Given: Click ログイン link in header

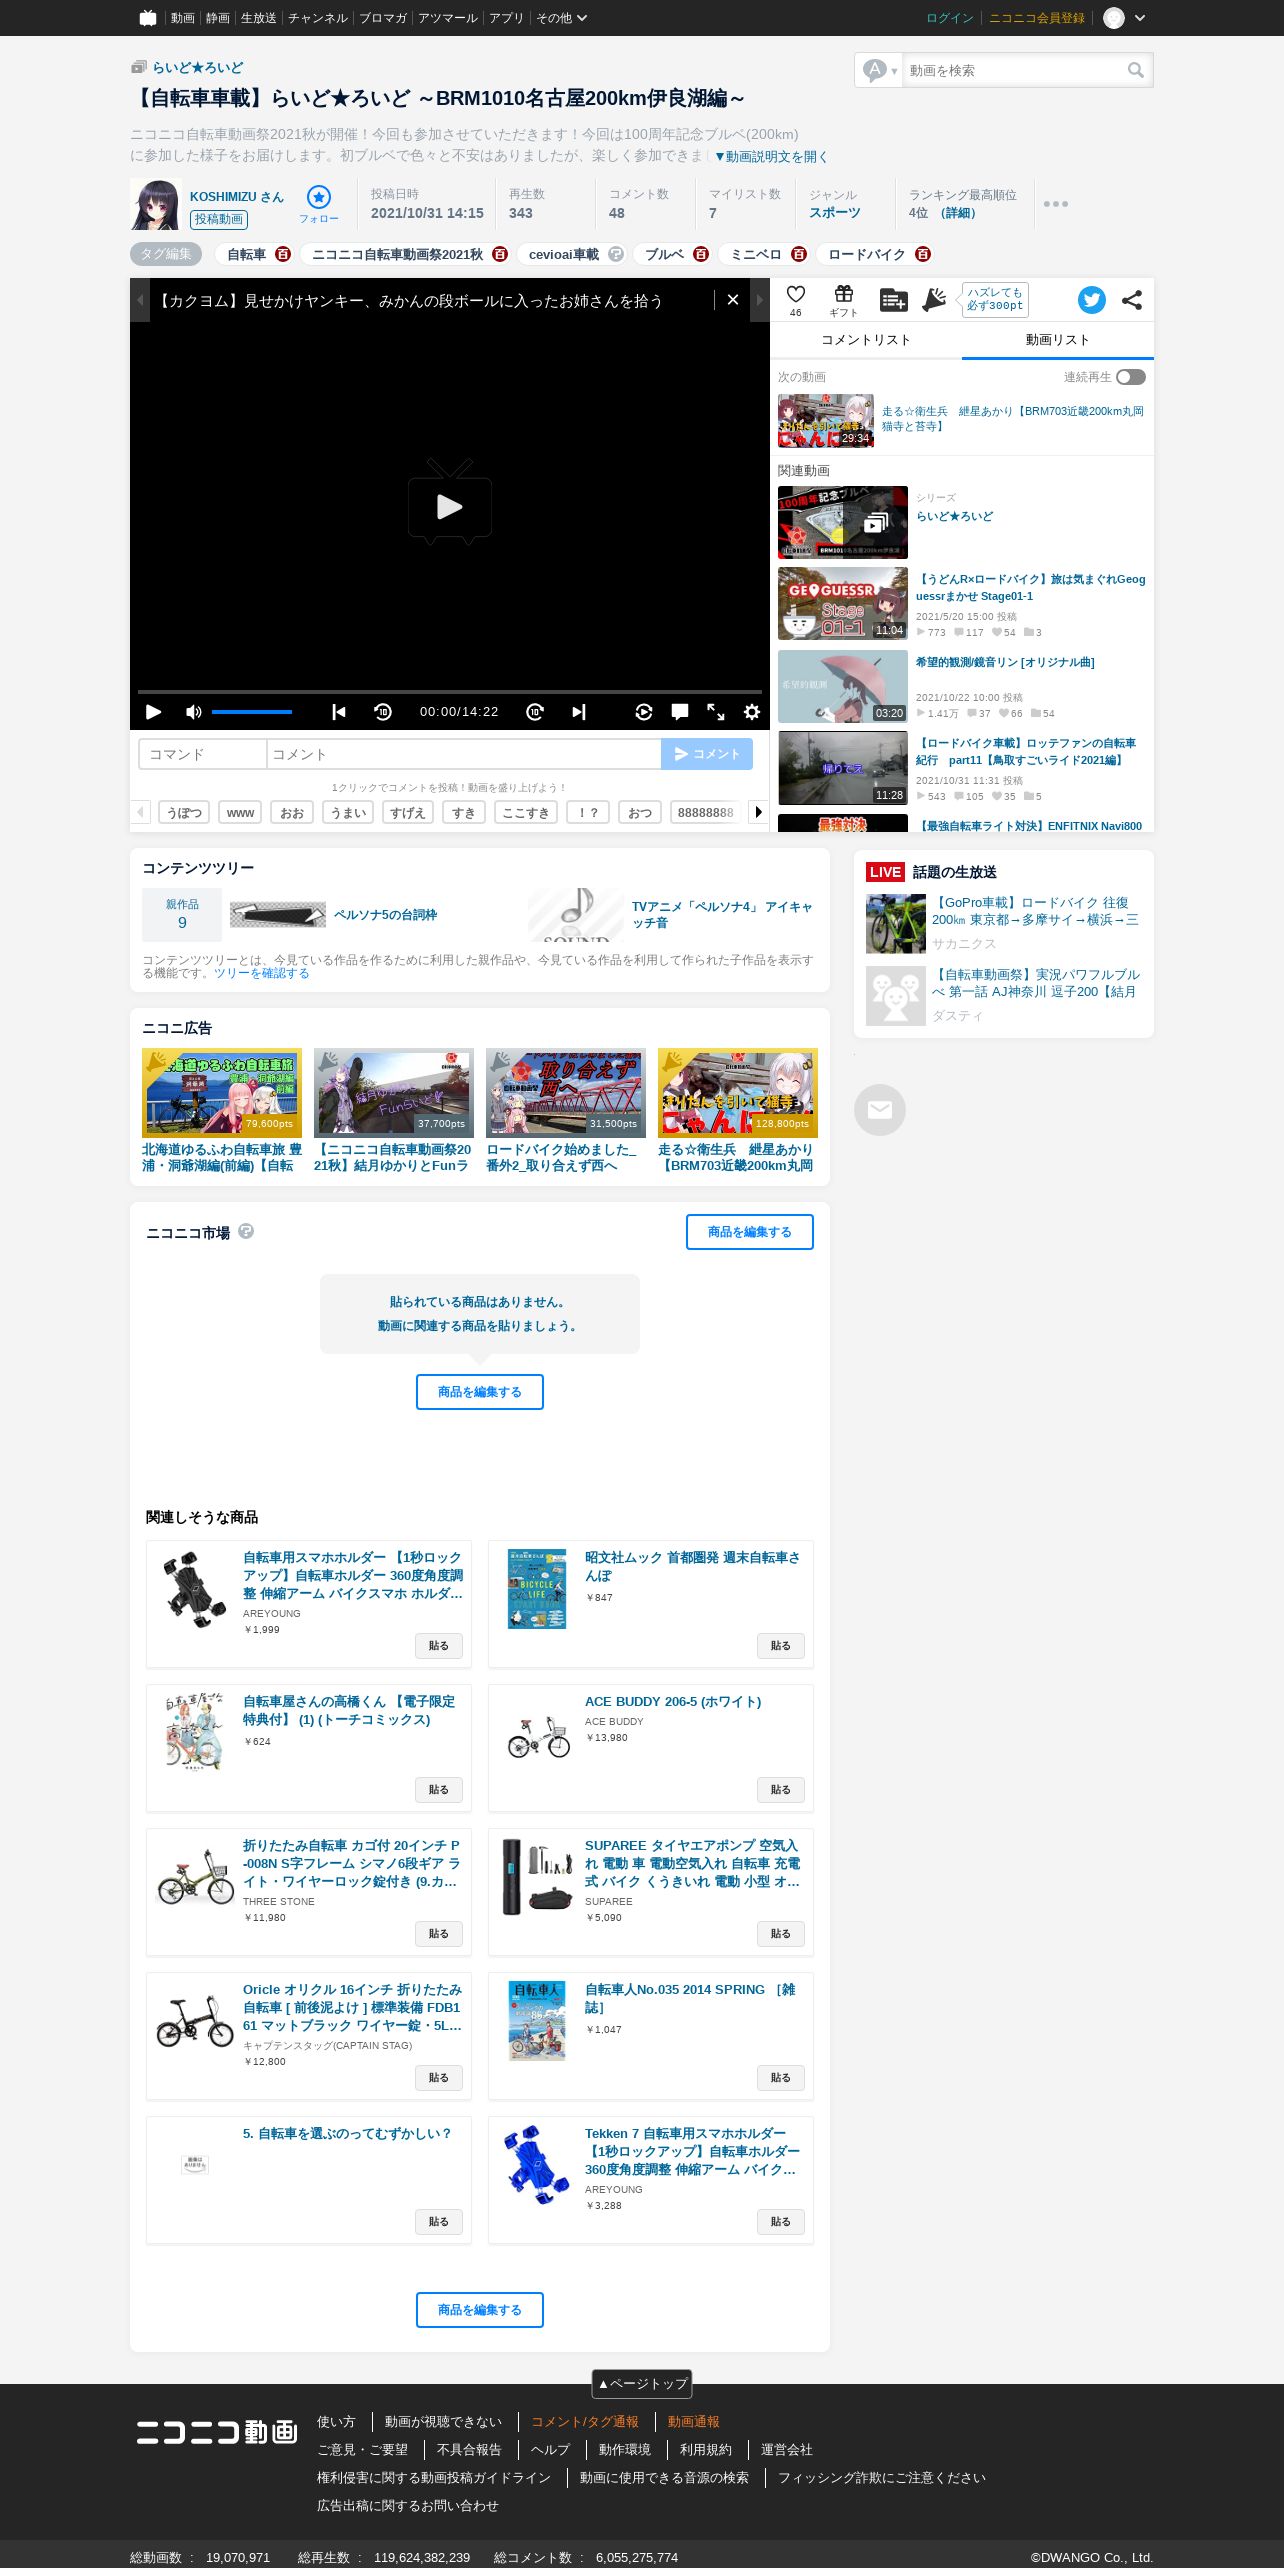Looking at the screenshot, I should coord(950,18).
